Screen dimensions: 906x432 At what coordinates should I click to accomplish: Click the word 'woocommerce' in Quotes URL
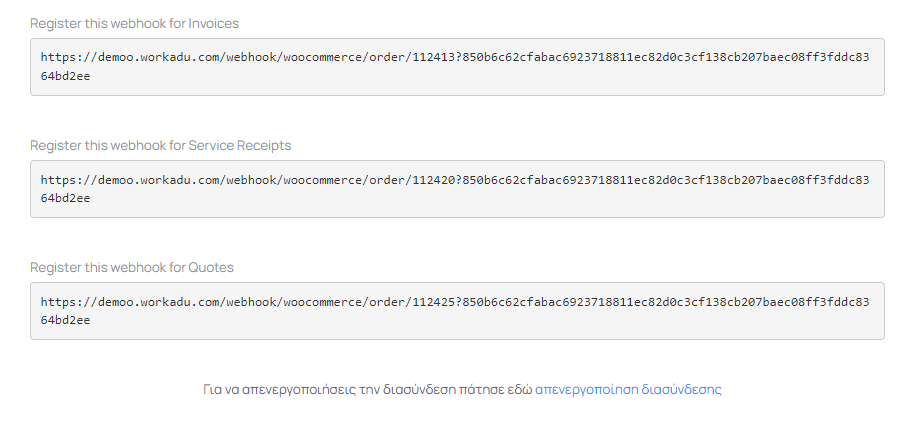(x=323, y=301)
